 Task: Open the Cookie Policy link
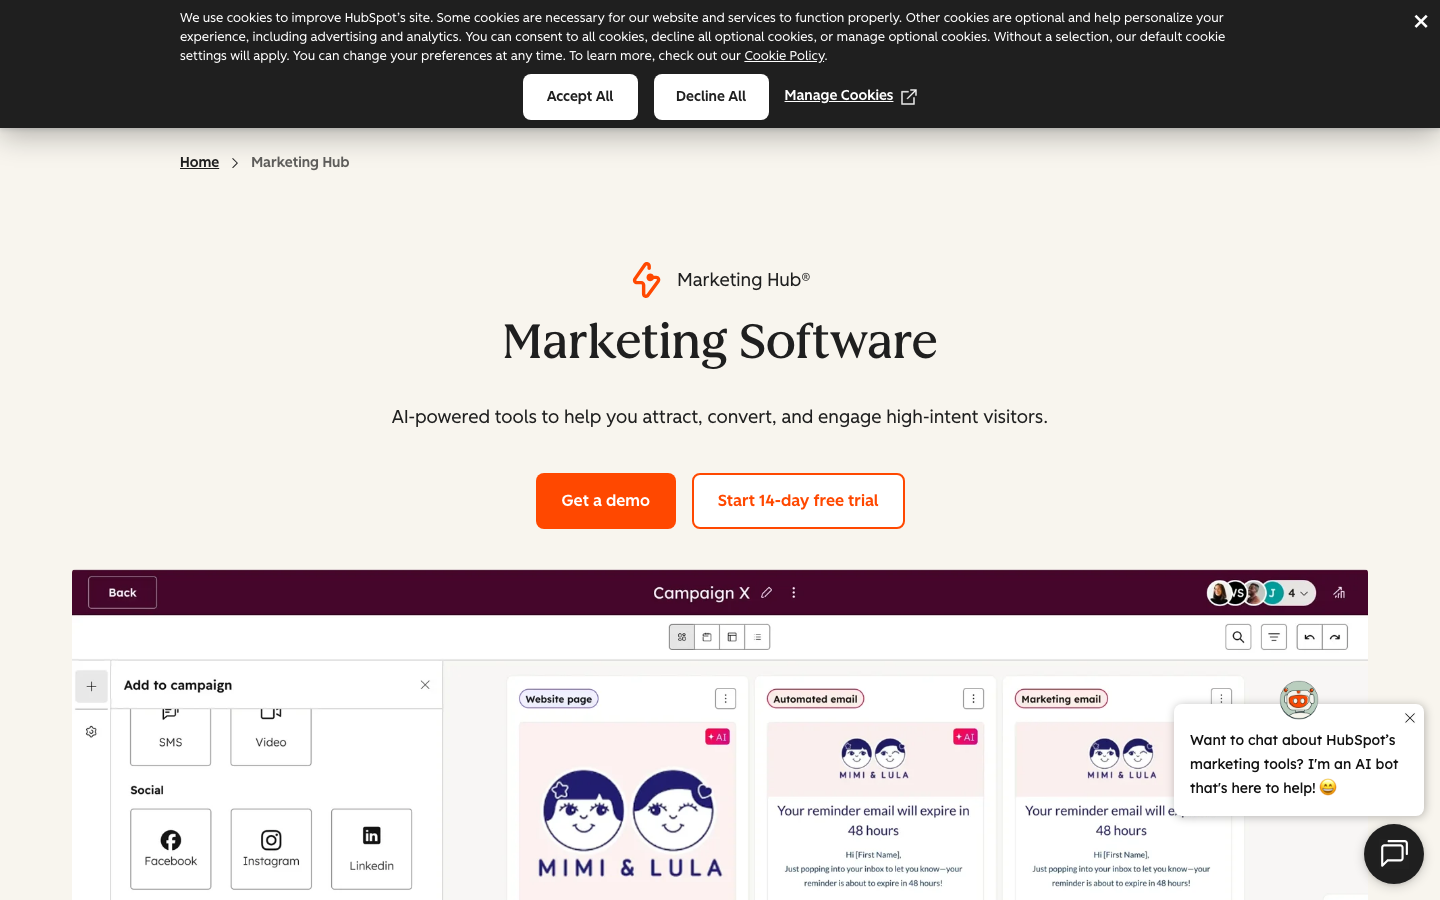click(784, 56)
